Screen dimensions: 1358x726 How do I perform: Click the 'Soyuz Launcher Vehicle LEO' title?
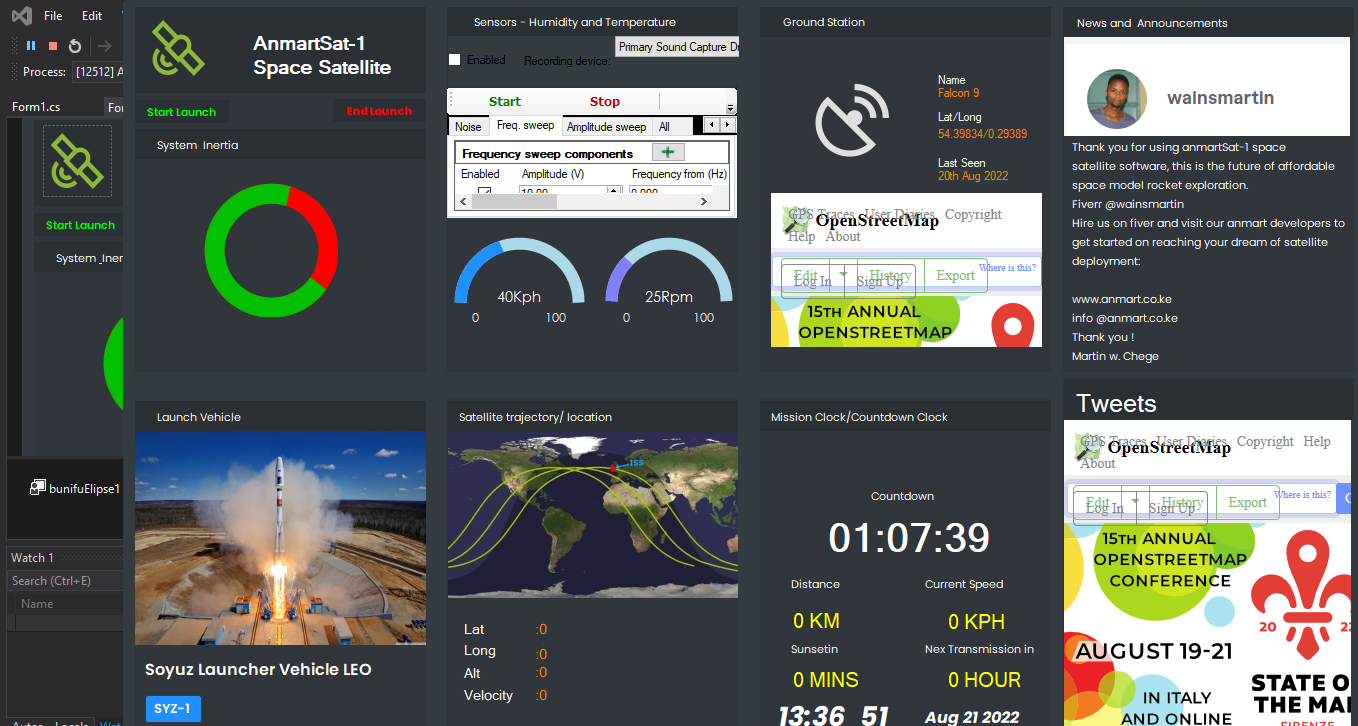(258, 670)
